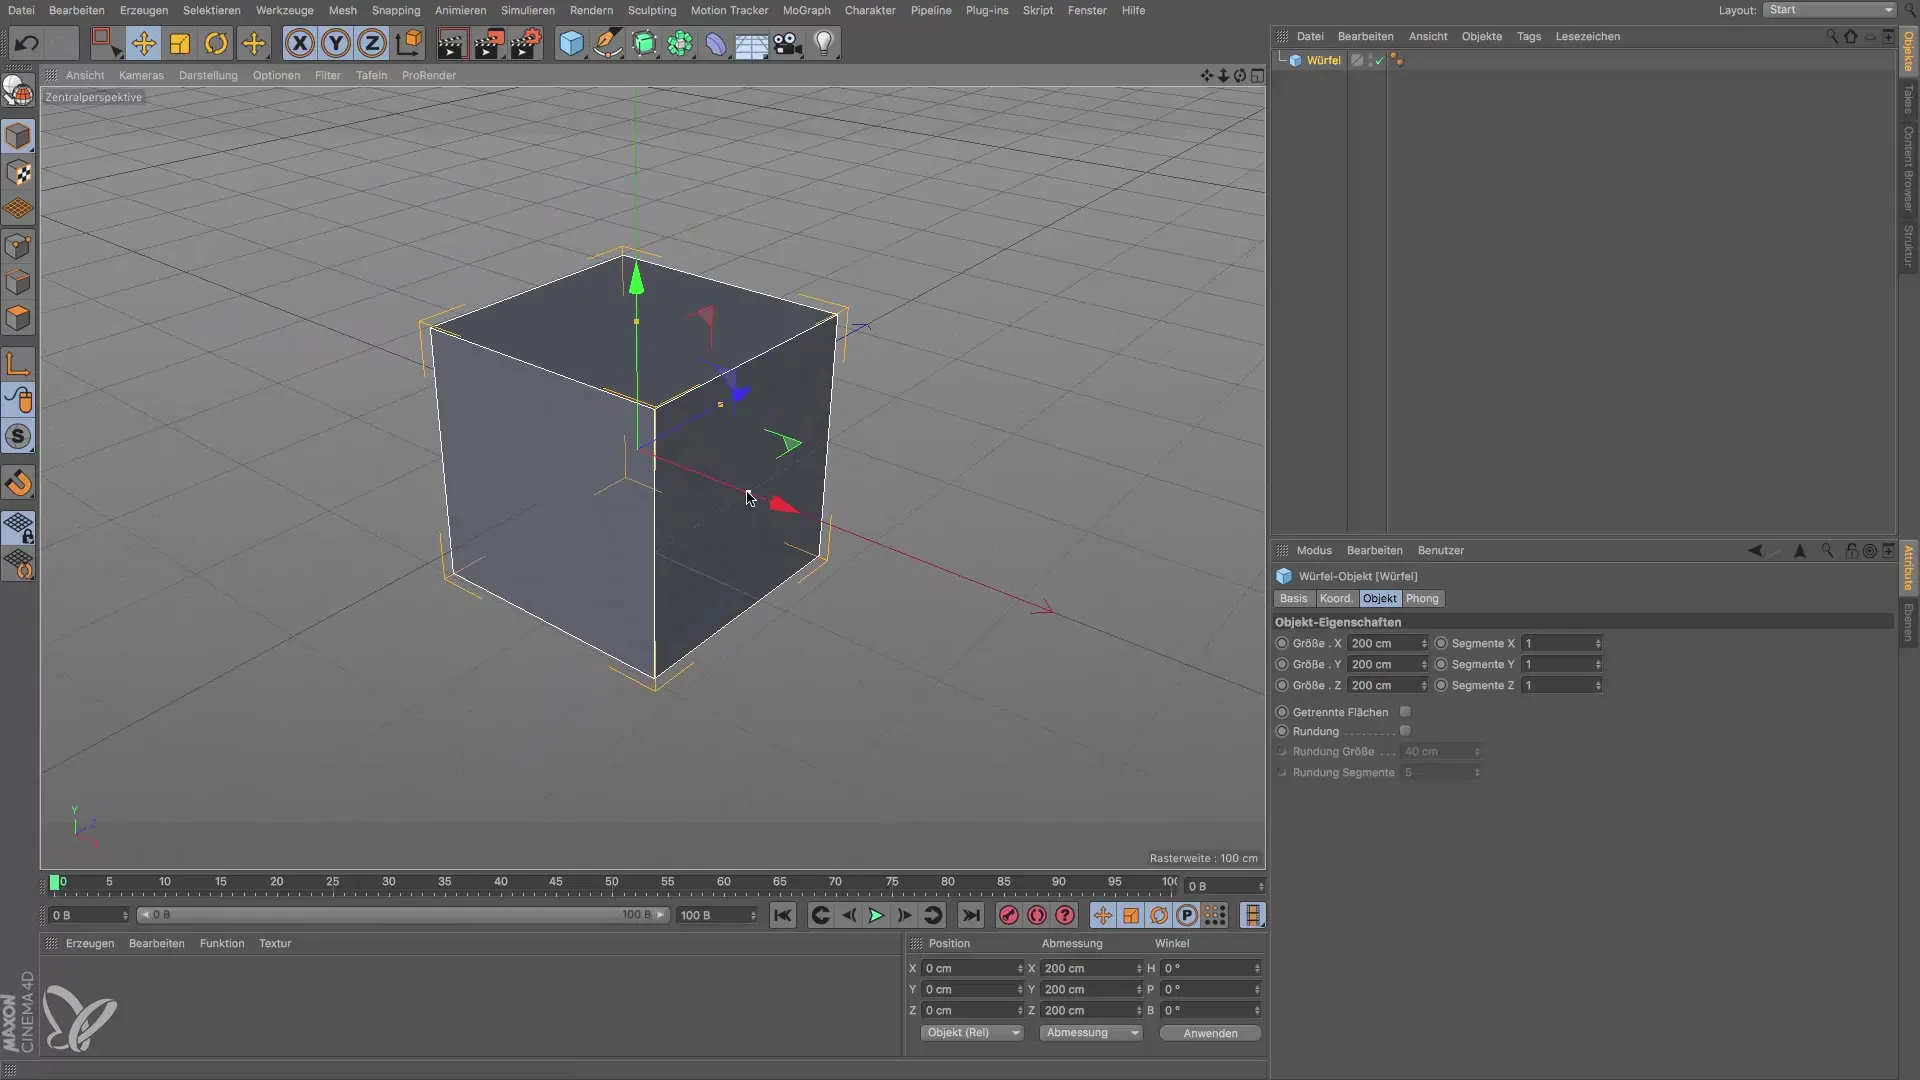1920x1080 pixels.
Task: Render the current view with clapperboard icon
Action: click(452, 43)
